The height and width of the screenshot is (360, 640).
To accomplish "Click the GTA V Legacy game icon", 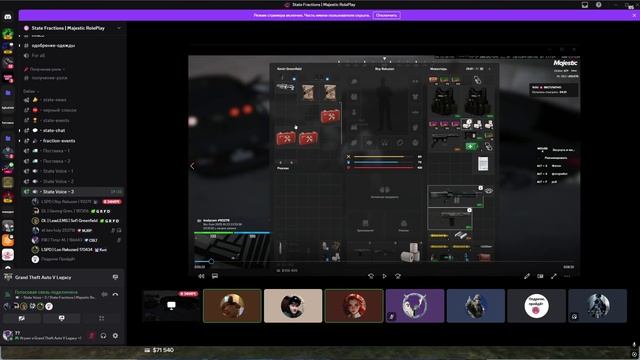I will 8,277.
